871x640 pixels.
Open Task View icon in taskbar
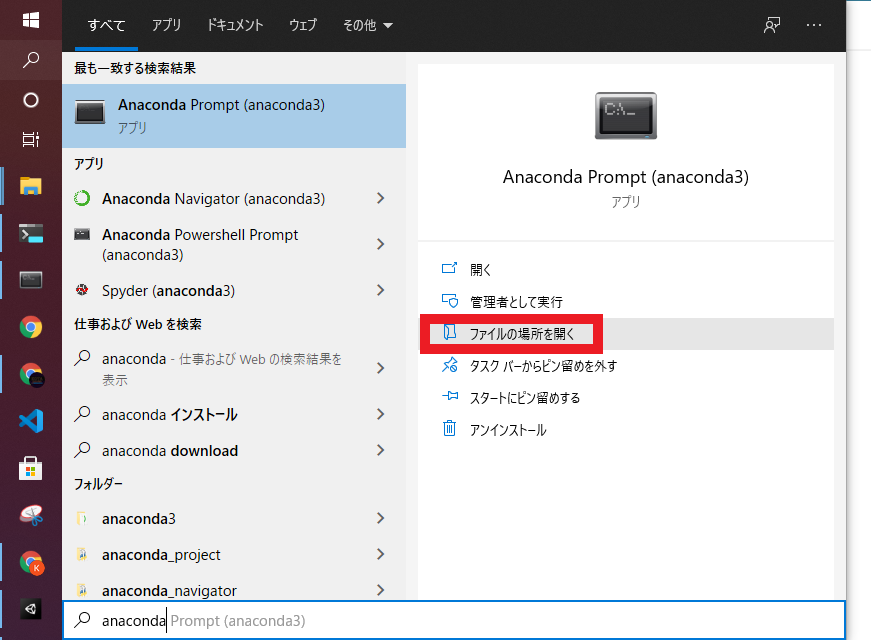(31, 139)
